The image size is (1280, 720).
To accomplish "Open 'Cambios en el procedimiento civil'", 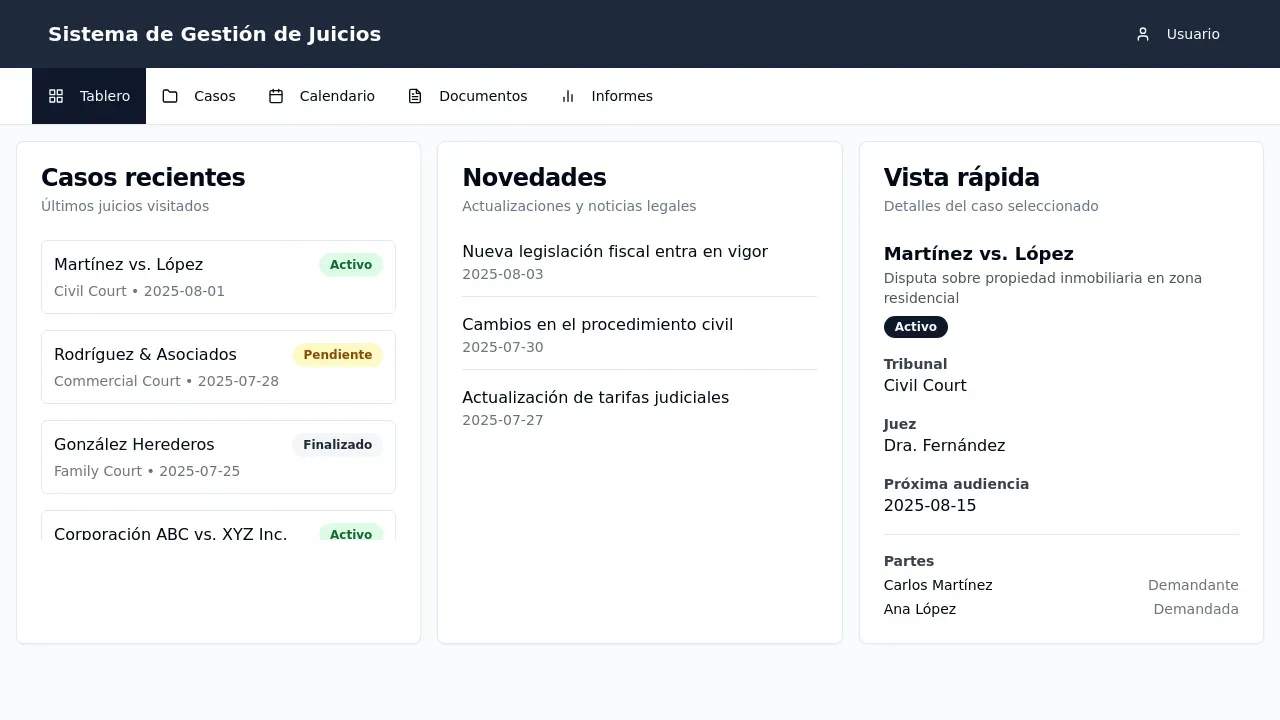I will [x=597, y=324].
